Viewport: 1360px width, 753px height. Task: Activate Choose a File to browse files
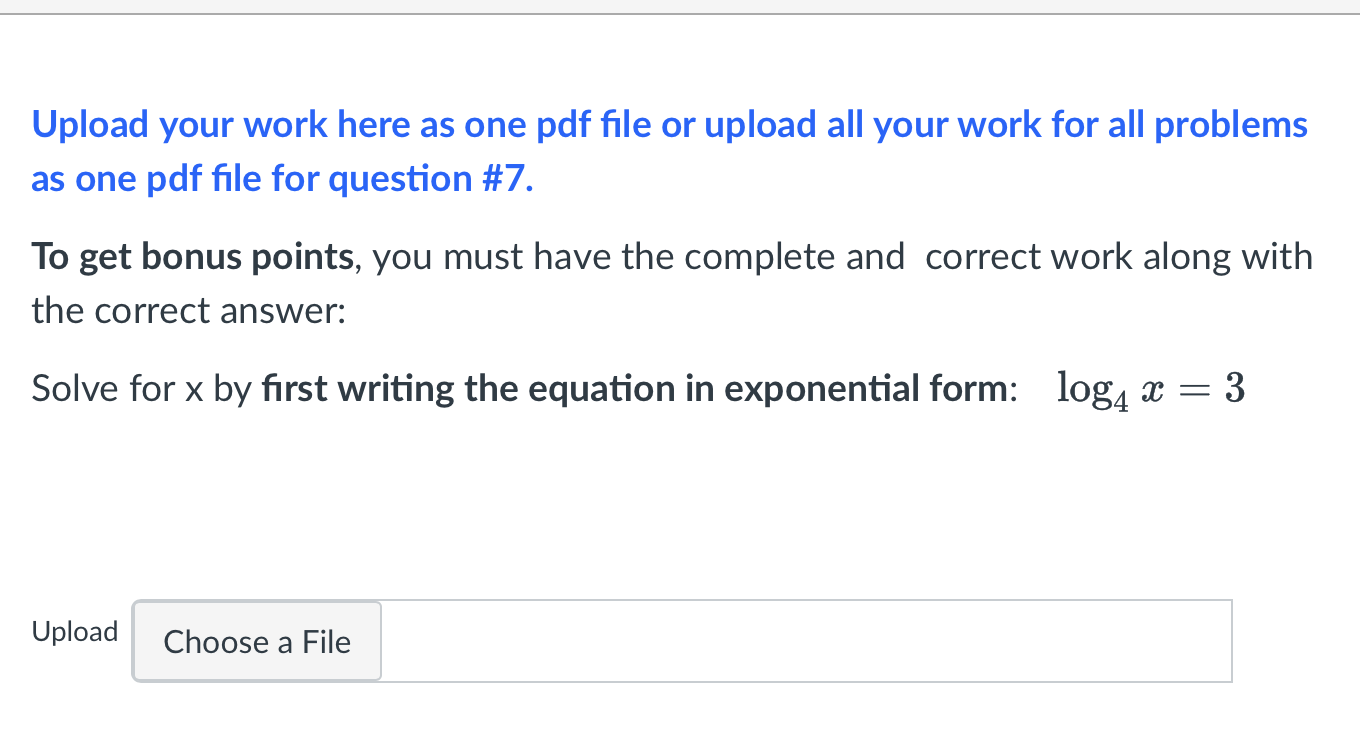pyautogui.click(x=256, y=641)
